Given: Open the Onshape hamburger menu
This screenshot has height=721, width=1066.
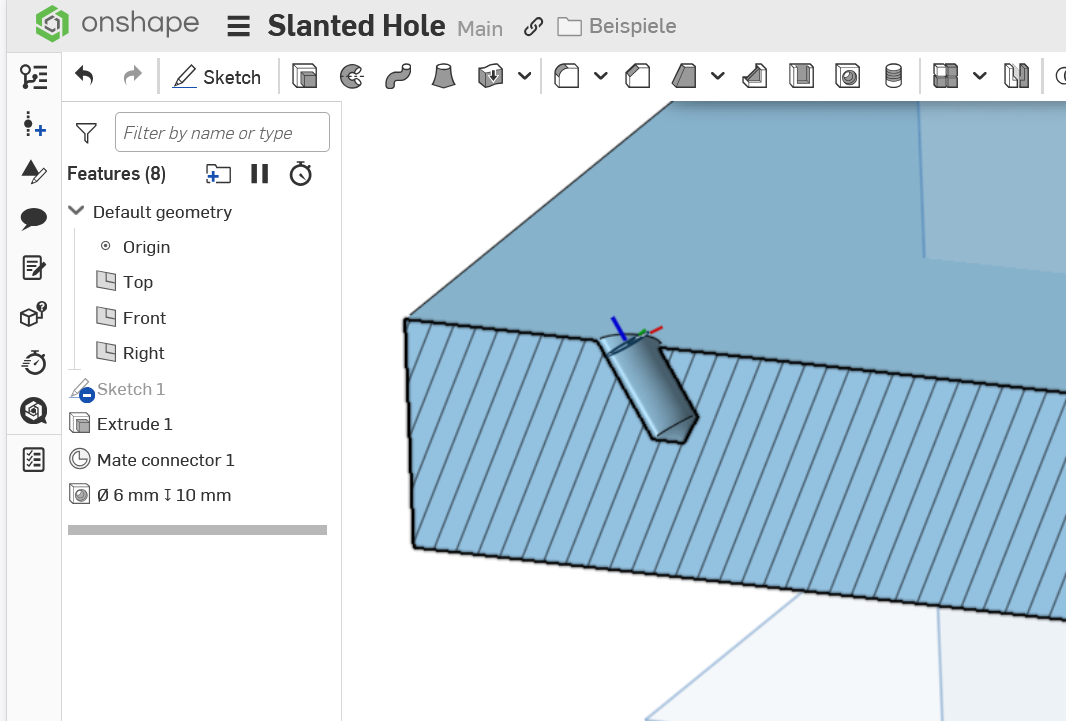Looking at the screenshot, I should pos(238,26).
